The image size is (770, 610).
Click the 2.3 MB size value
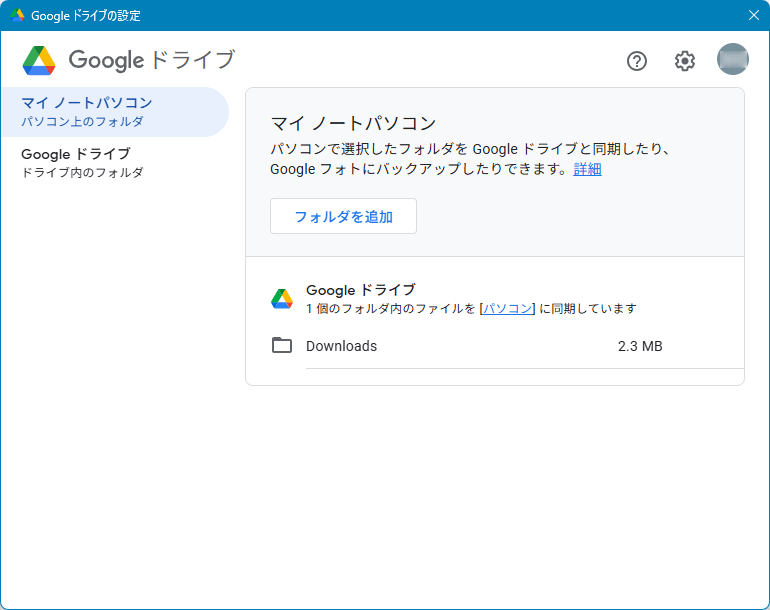pos(640,346)
